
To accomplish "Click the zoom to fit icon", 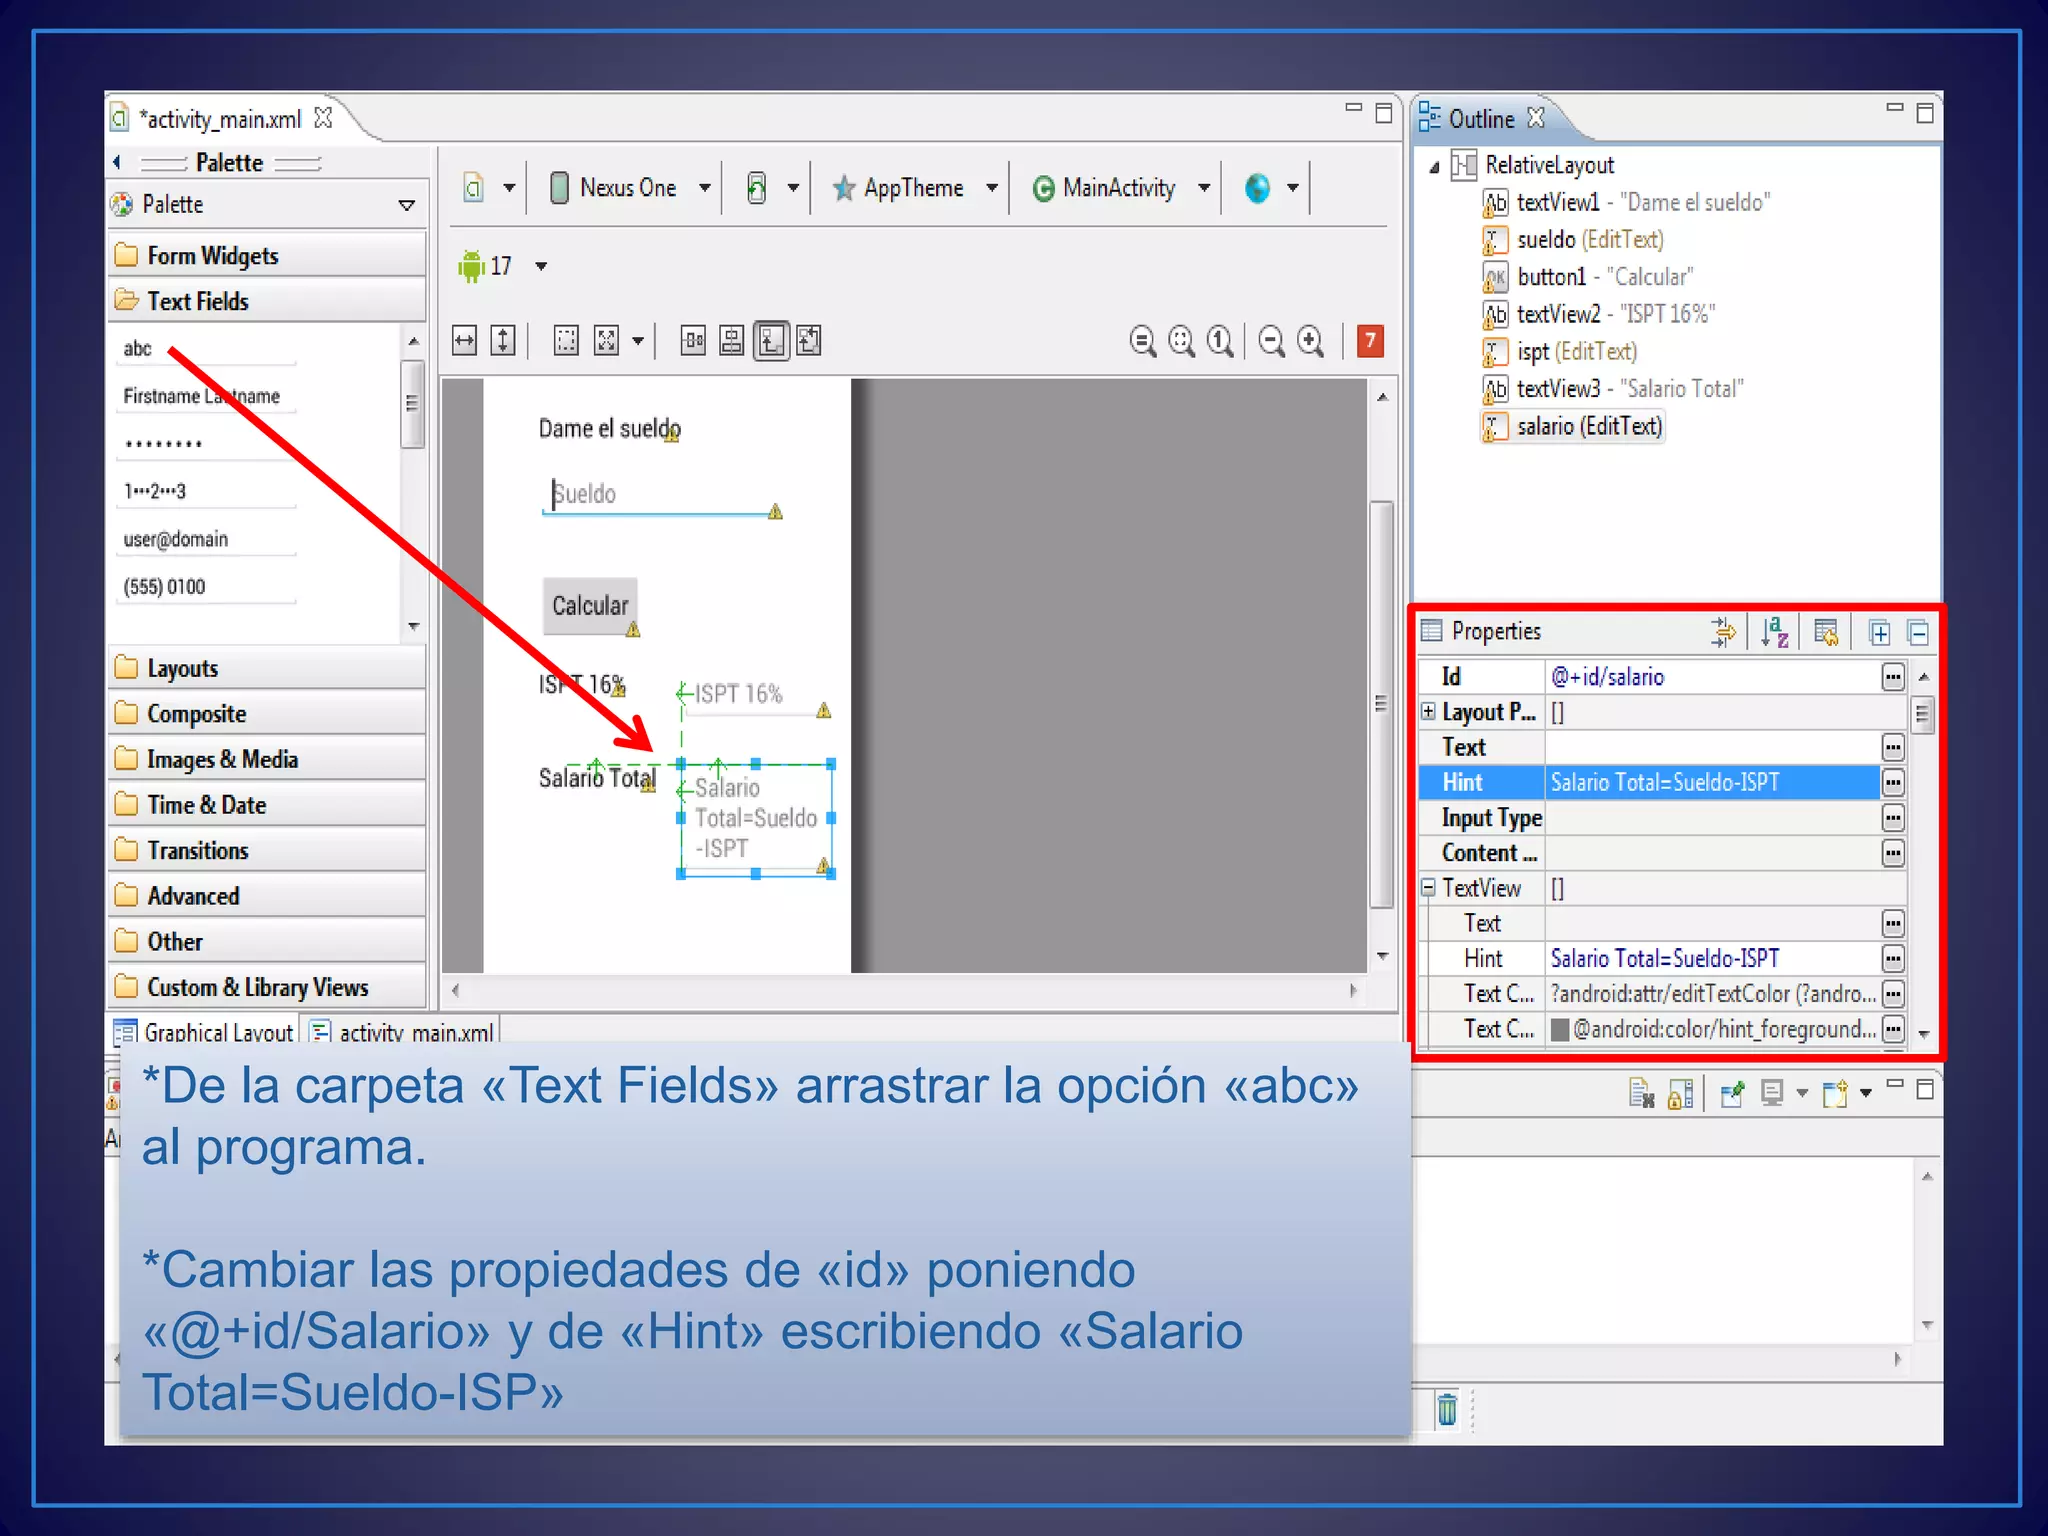I will tap(1181, 341).
